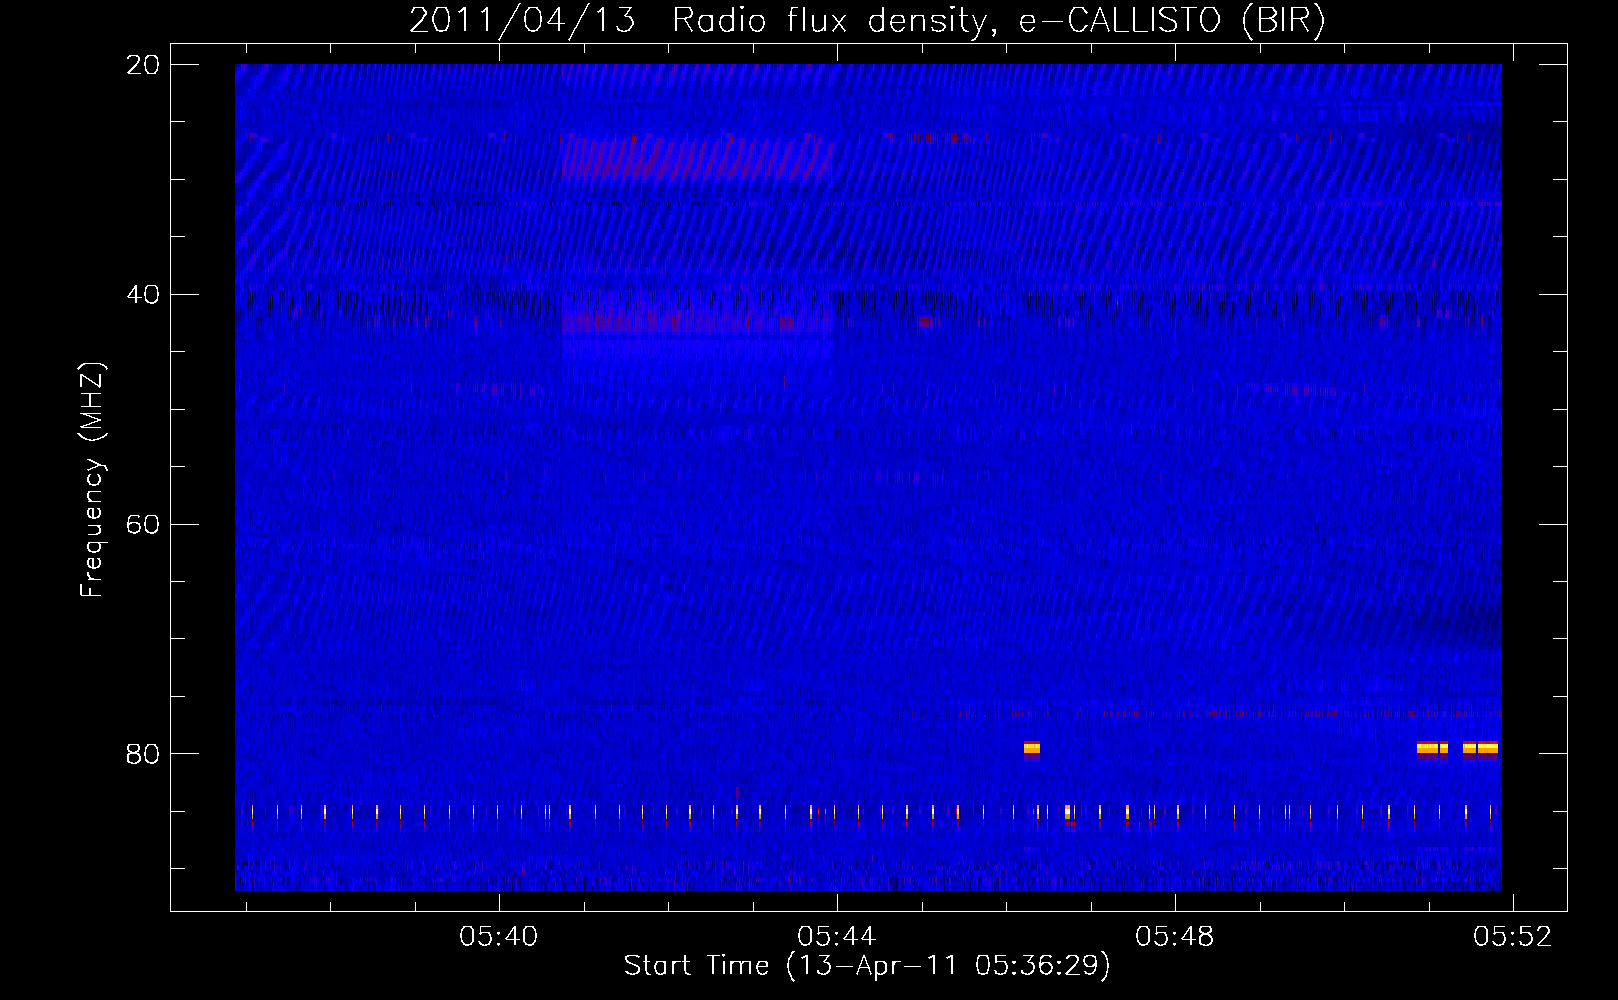Screen dimensions: 1618x1000
Task: Click the frequency tick label 40
Action: pos(143,295)
